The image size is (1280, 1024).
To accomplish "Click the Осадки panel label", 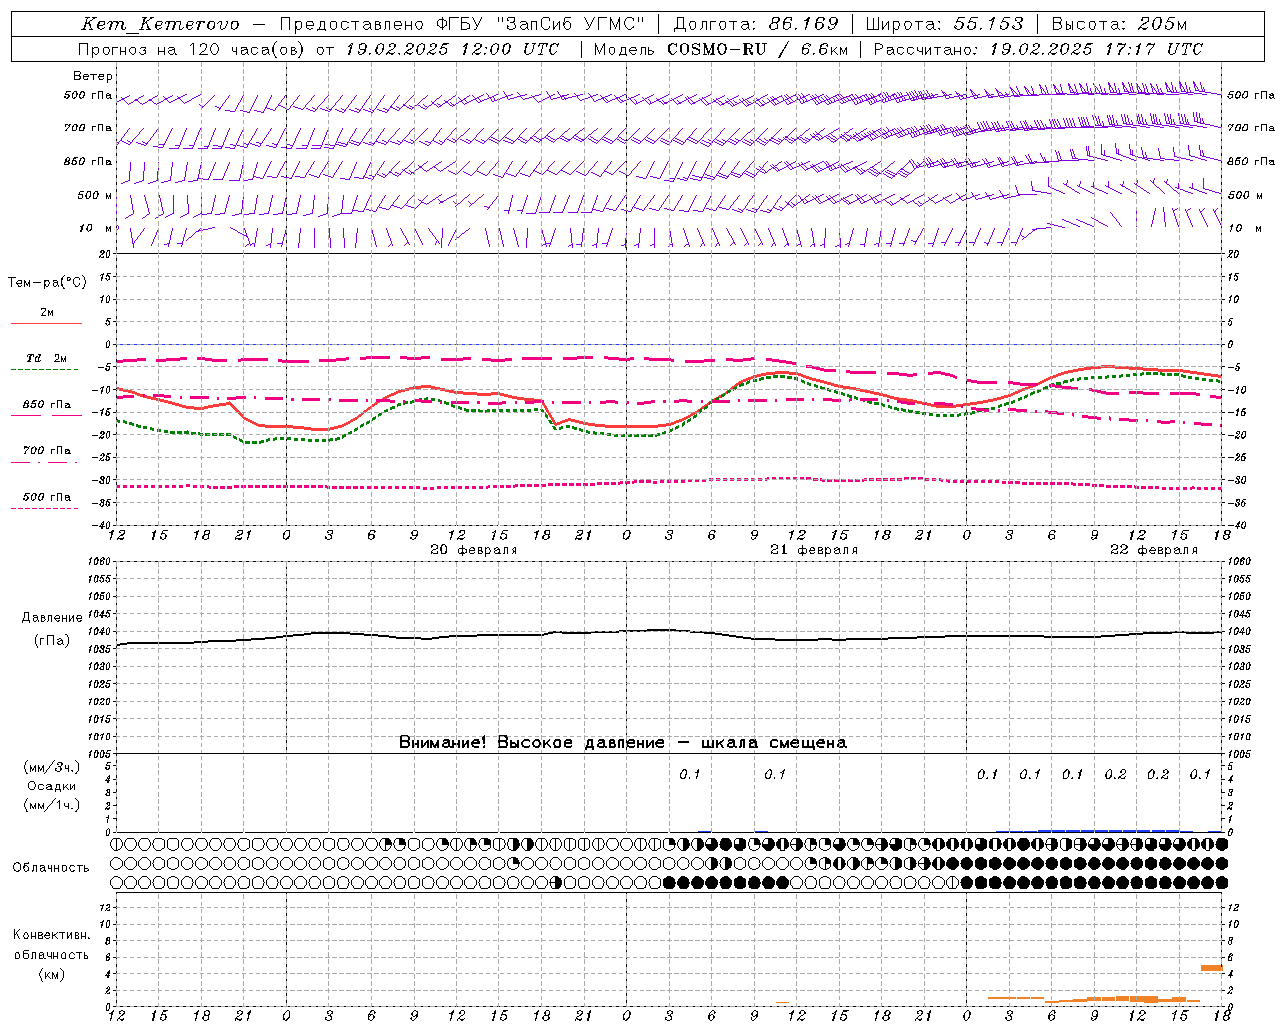I will (x=52, y=786).
